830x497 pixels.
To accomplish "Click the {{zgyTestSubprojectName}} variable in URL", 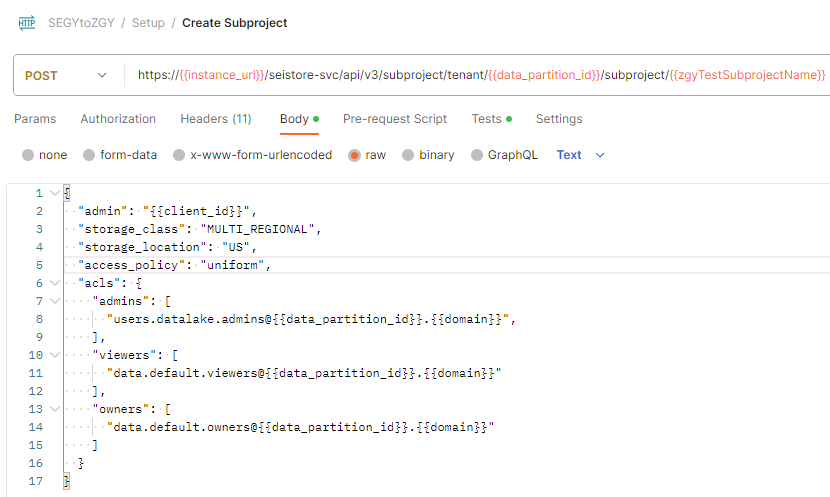I will coord(747,75).
